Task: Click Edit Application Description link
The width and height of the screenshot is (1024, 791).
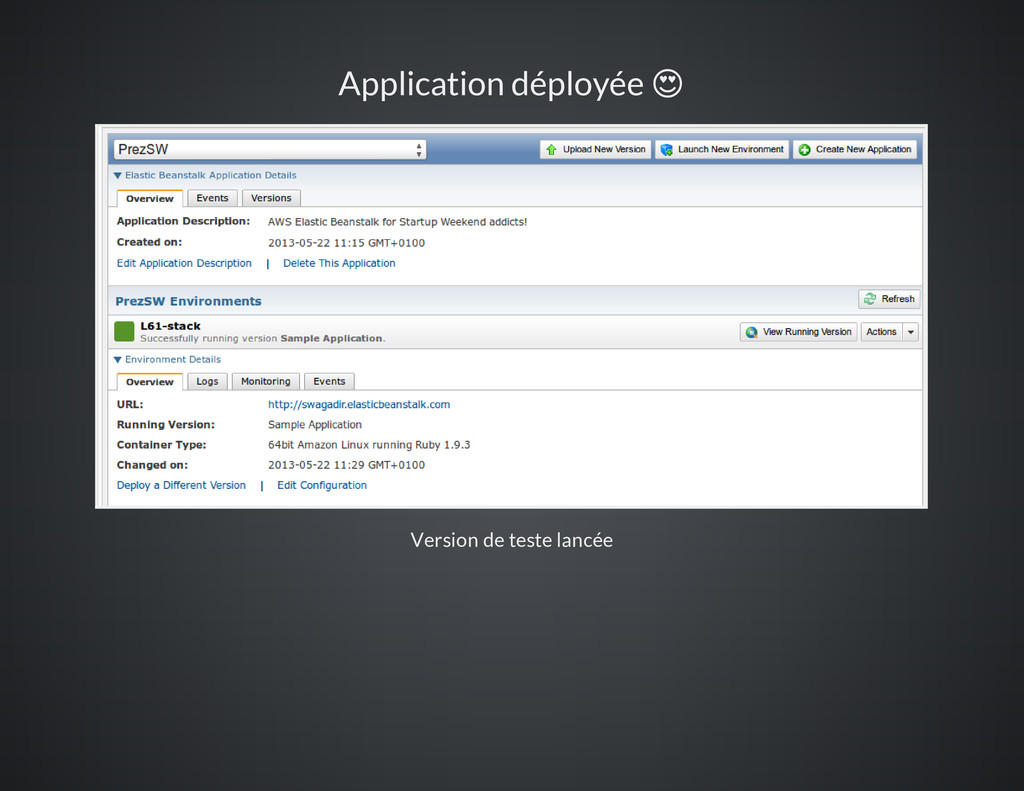Action: (x=184, y=263)
